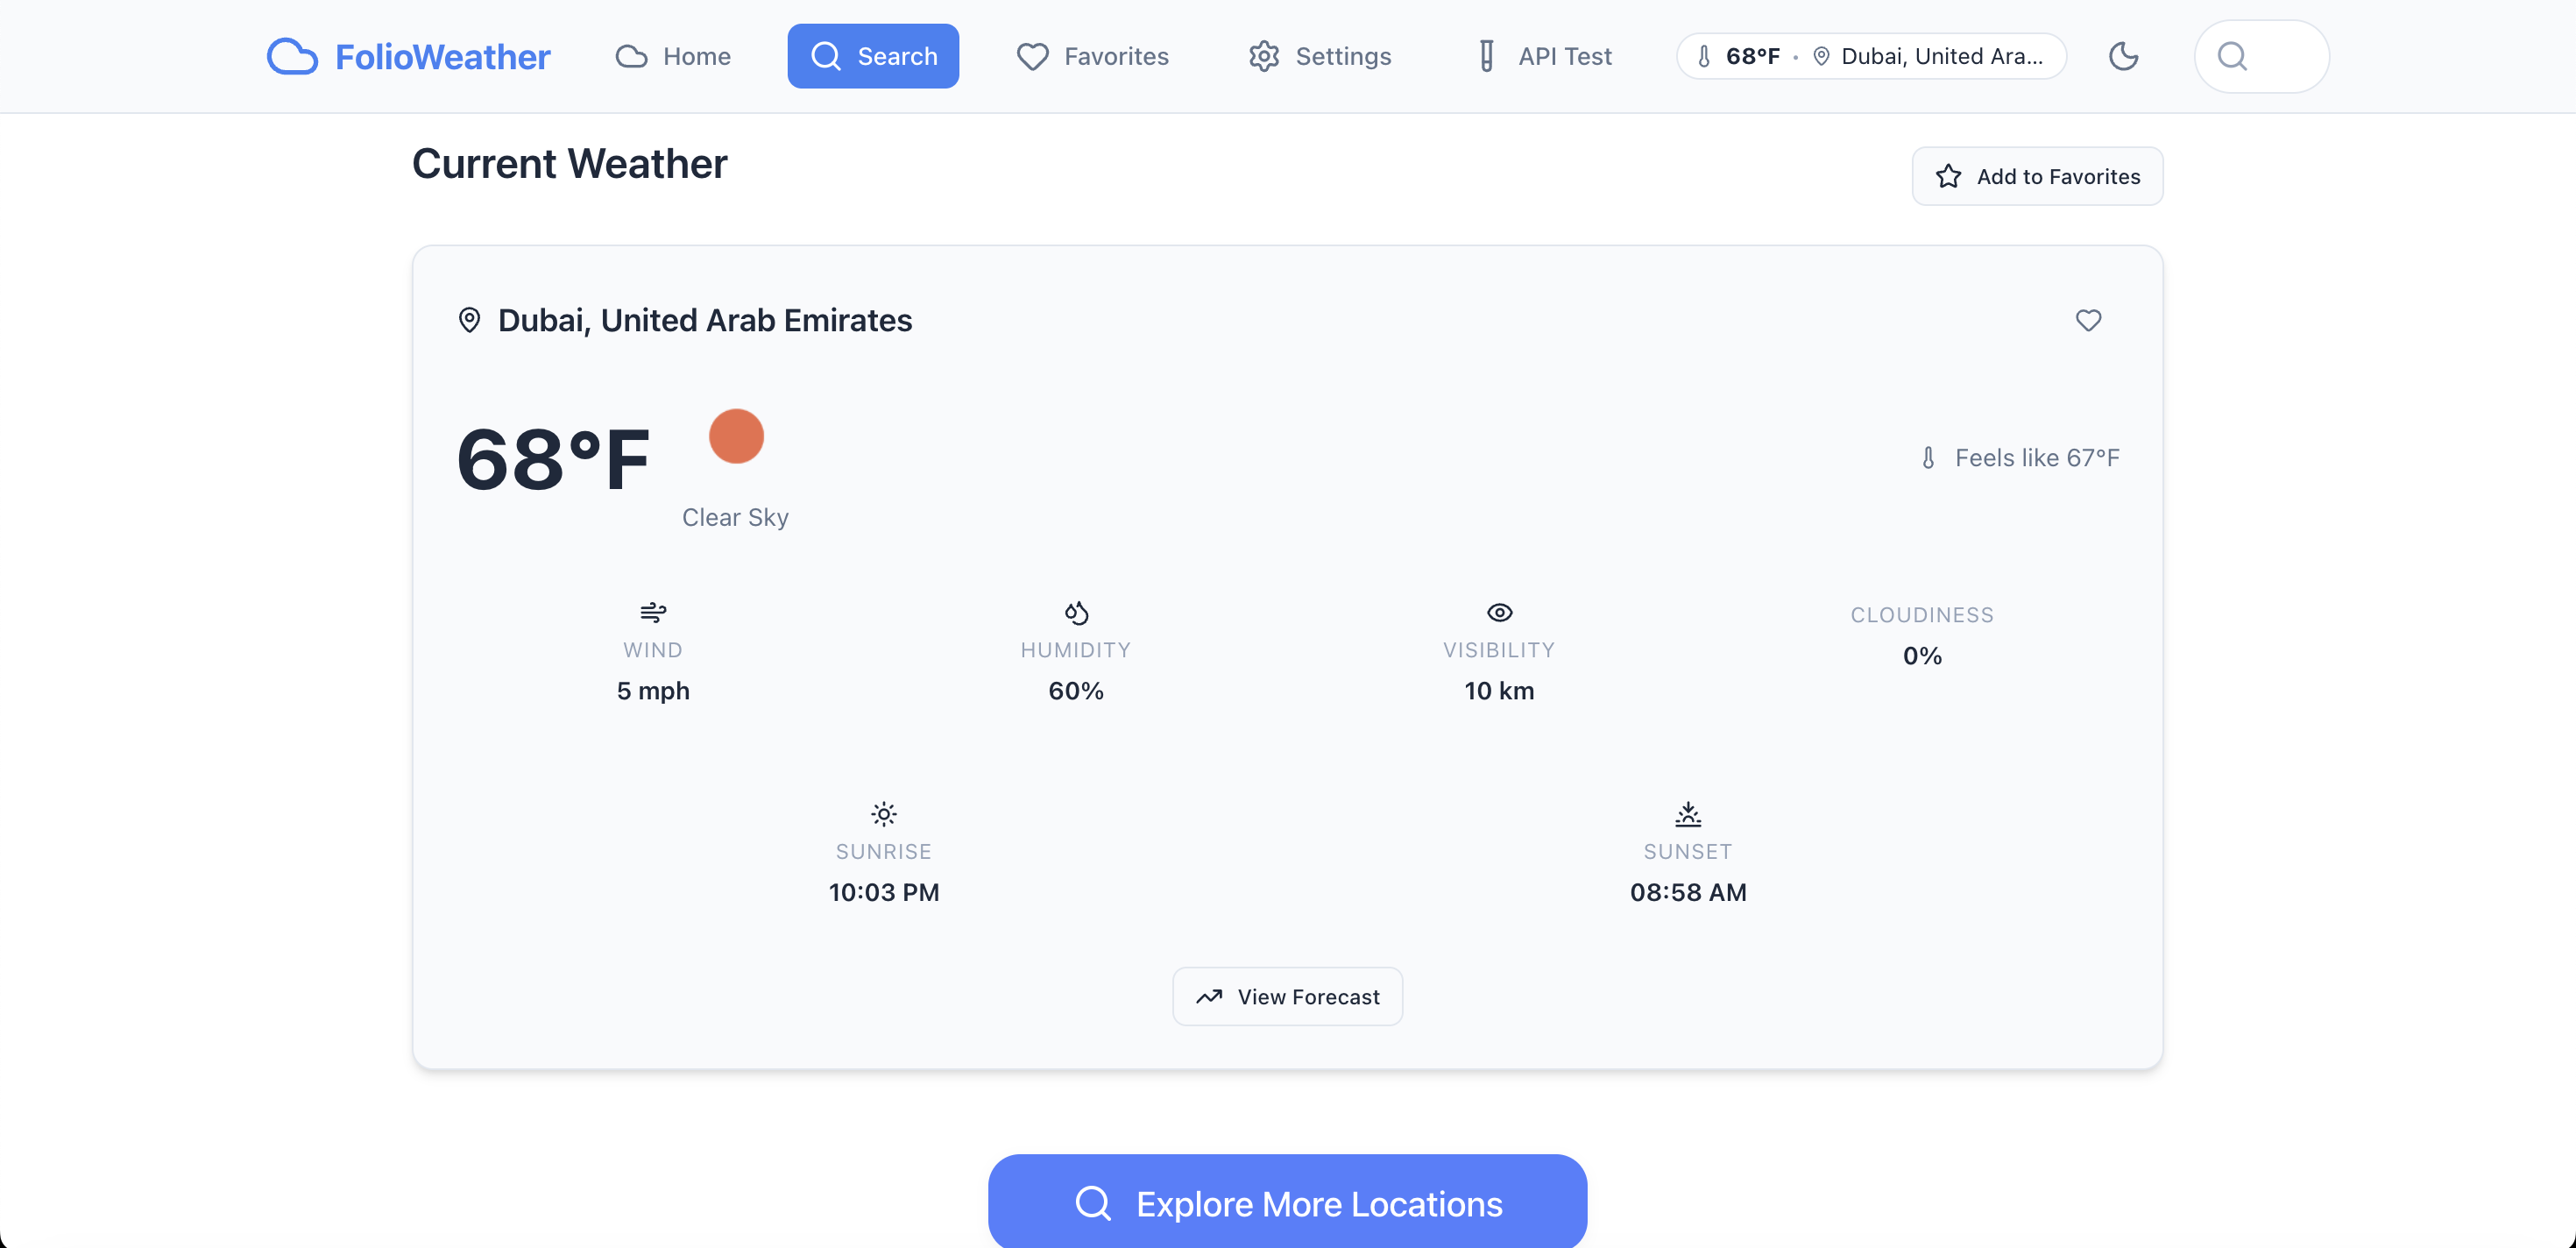This screenshot has width=2576, height=1248.
Task: Open the API Test page
Action: pyautogui.click(x=1544, y=56)
